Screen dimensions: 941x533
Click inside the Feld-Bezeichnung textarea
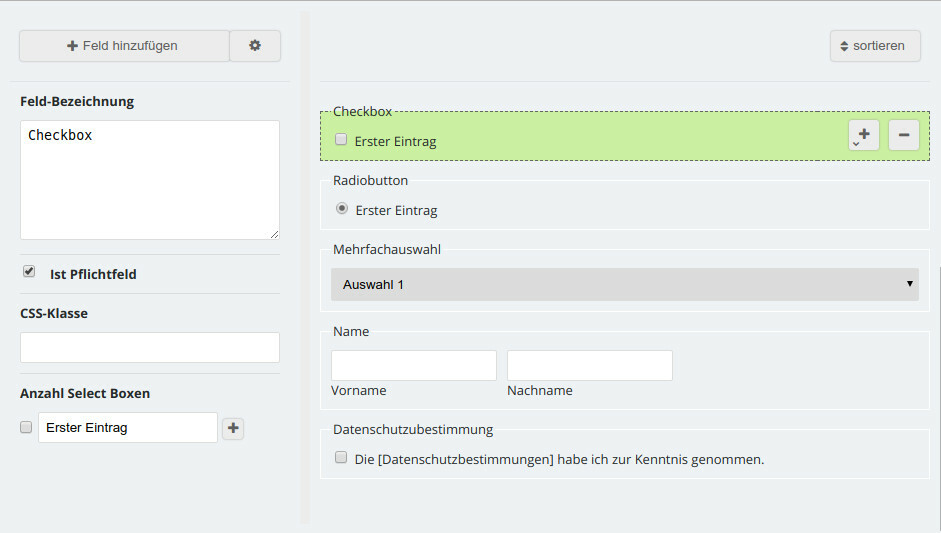(149, 180)
